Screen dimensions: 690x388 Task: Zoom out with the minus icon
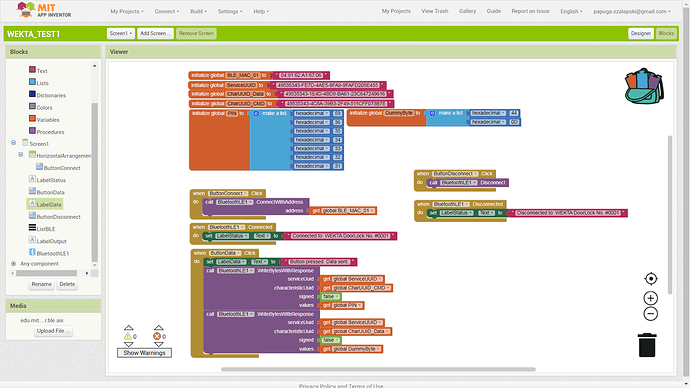pyautogui.click(x=650, y=314)
